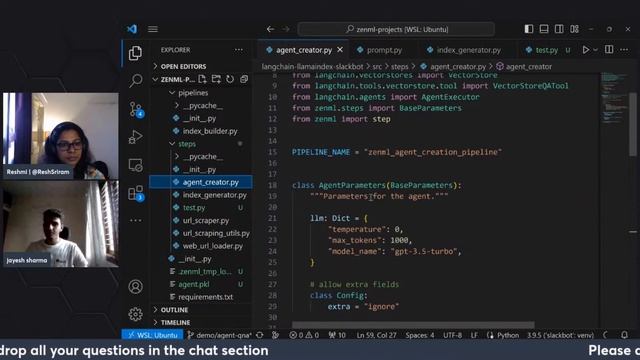Click the horizontal editor scrollbar
The width and height of the screenshot is (640, 360).
413,325
